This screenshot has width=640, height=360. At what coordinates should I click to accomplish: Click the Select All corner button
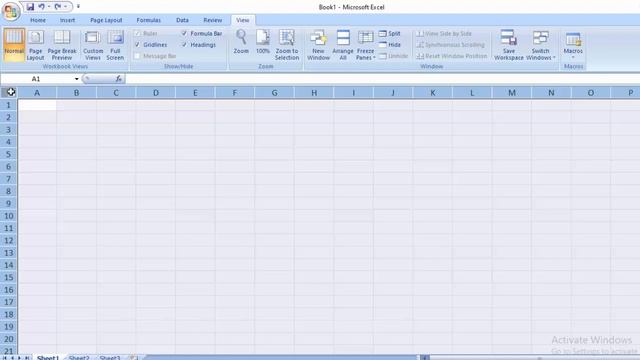pos(9,92)
